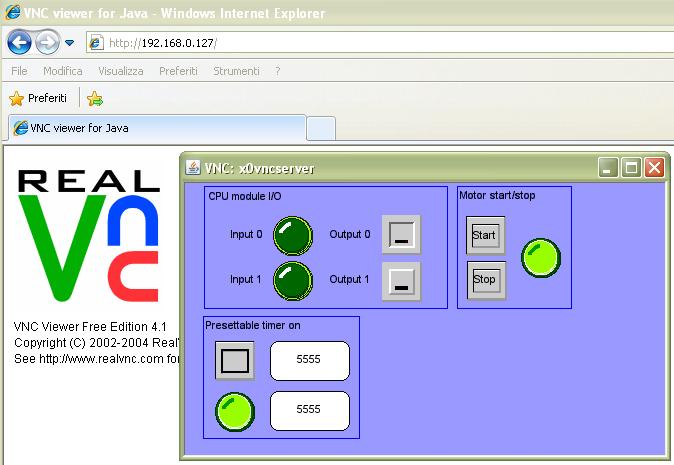This screenshot has height=465, width=674.
Task: Click the address bar with 192.168.0.127
Action: (x=380, y=43)
